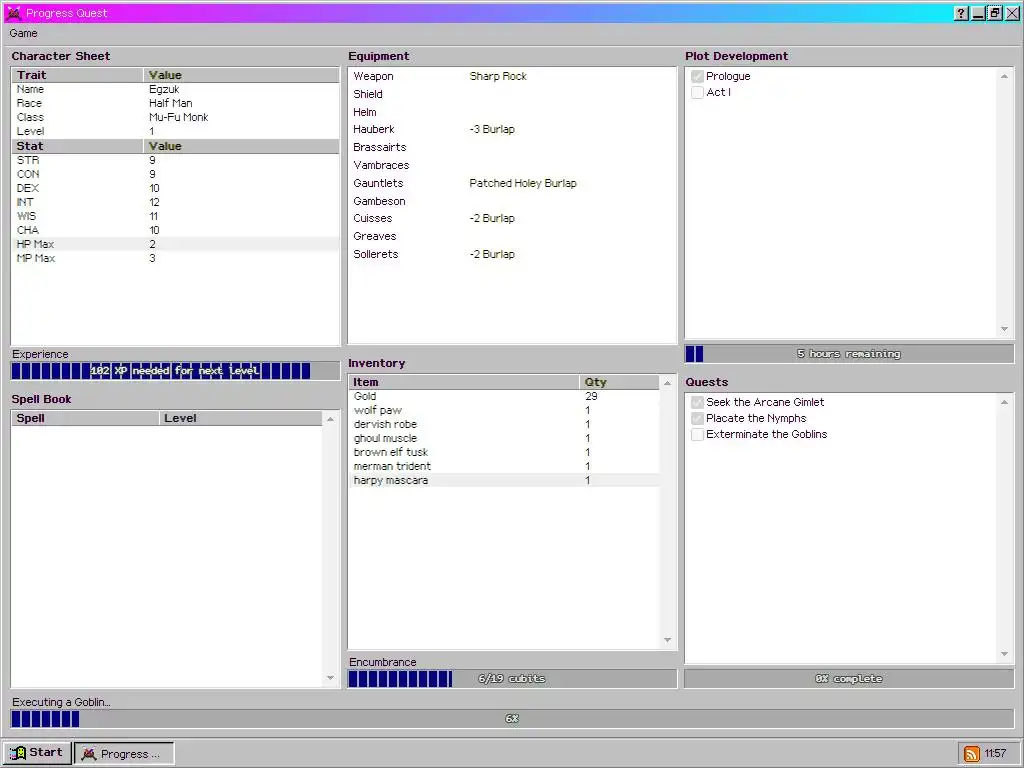Image resolution: width=1024 pixels, height=768 pixels.
Task: Select the Class row Mu-Fu Monk
Action: pyautogui.click(x=176, y=118)
